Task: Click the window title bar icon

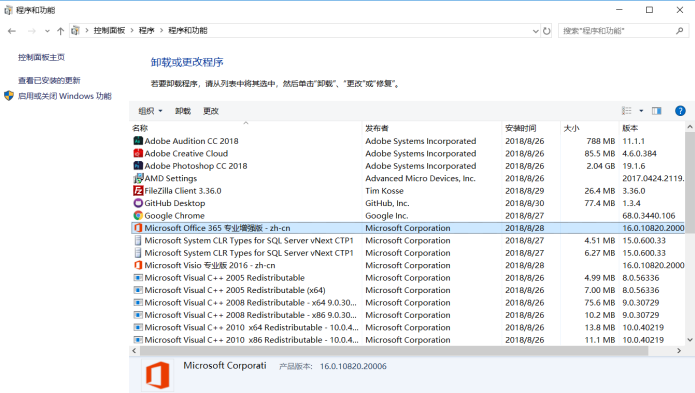Action: coord(8,10)
